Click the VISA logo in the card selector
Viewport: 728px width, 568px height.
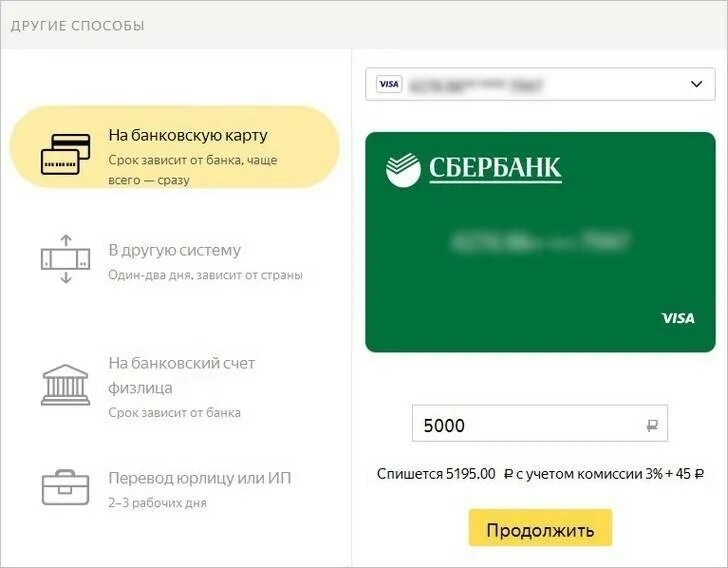pos(389,84)
